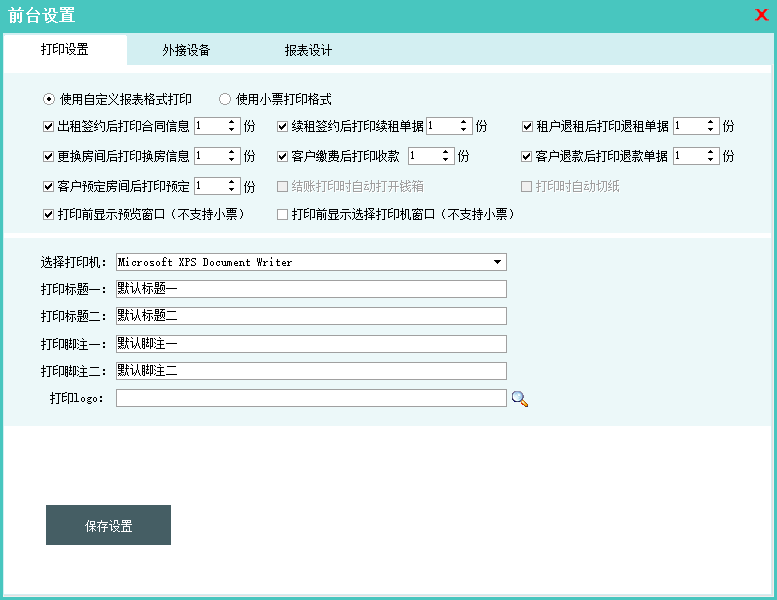
Task: Uncheck 出租签约后打印合同信息 checkbox
Action: click(49, 127)
